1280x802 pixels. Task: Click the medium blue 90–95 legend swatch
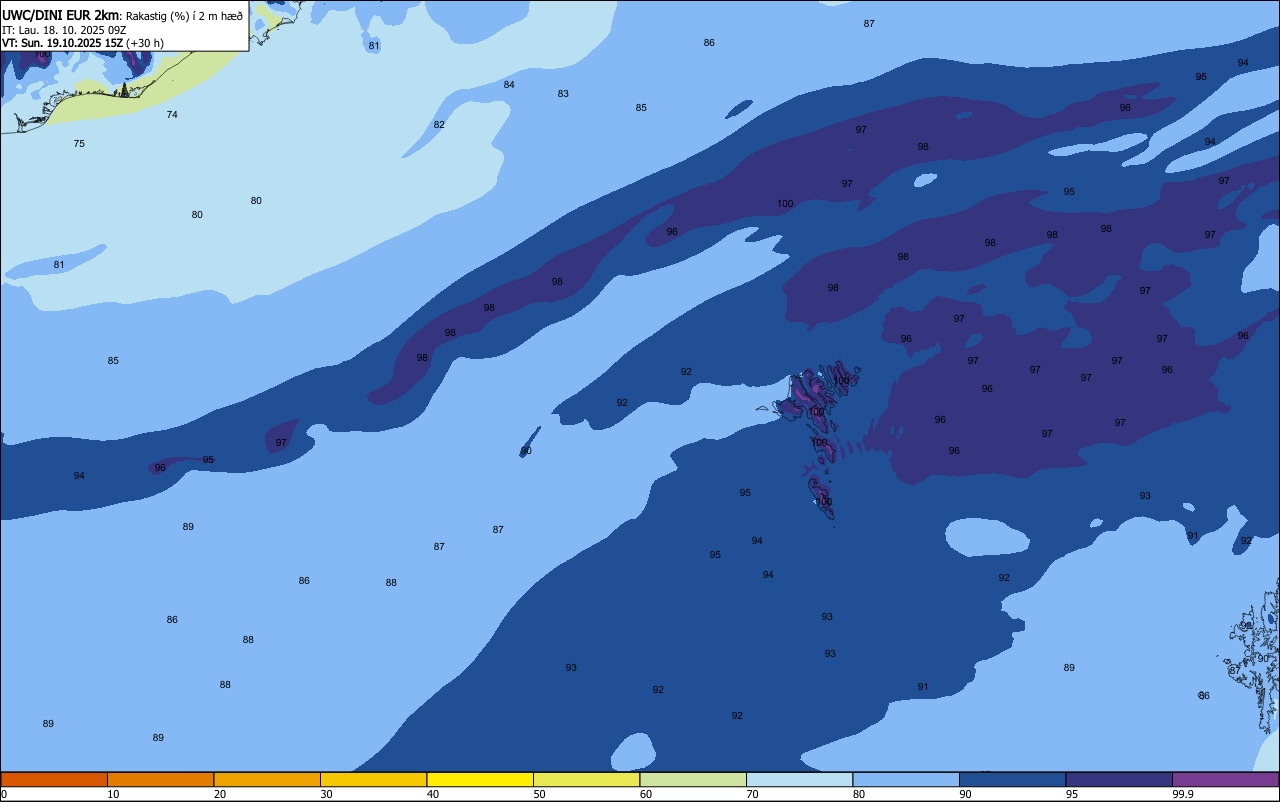click(x=1012, y=779)
